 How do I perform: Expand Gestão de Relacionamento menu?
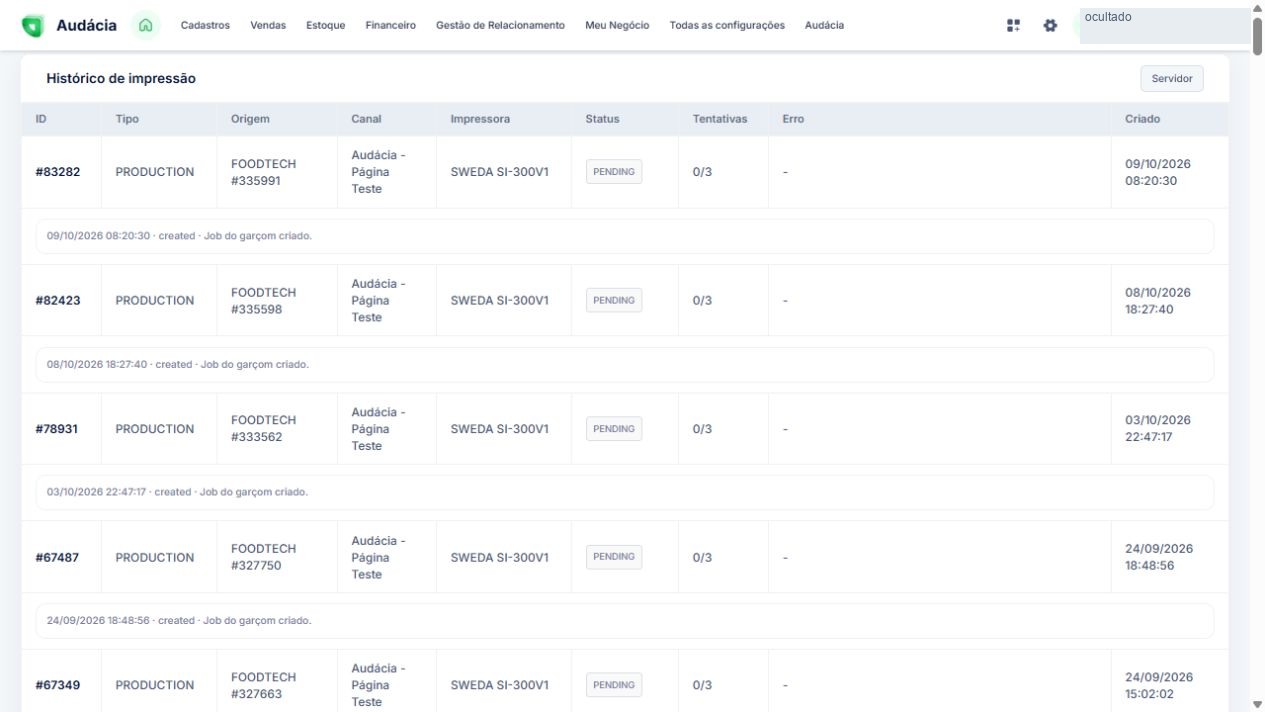point(500,25)
